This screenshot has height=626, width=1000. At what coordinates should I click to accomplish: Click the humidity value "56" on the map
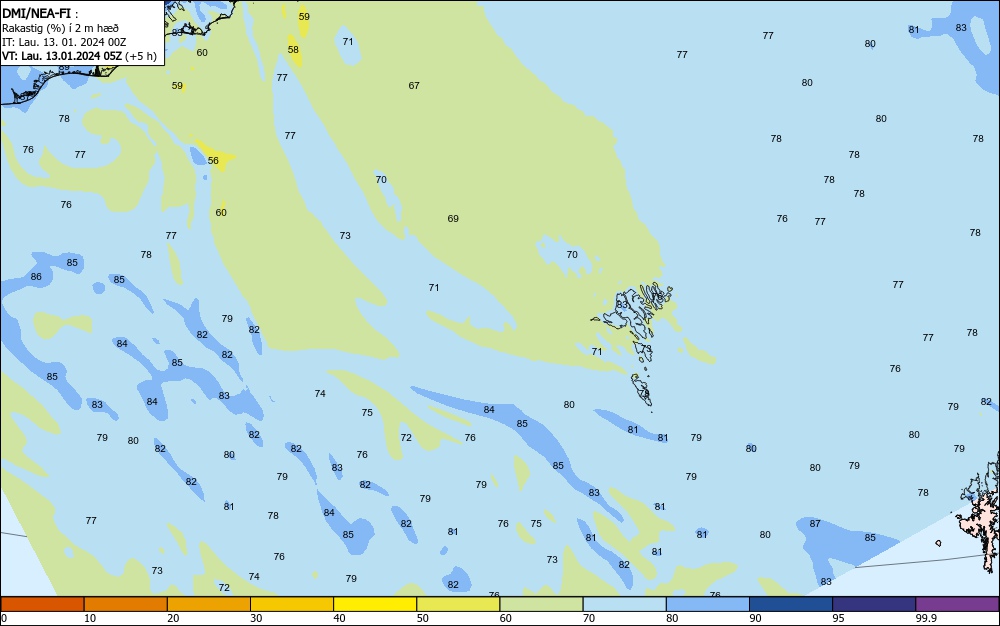[x=213, y=161]
